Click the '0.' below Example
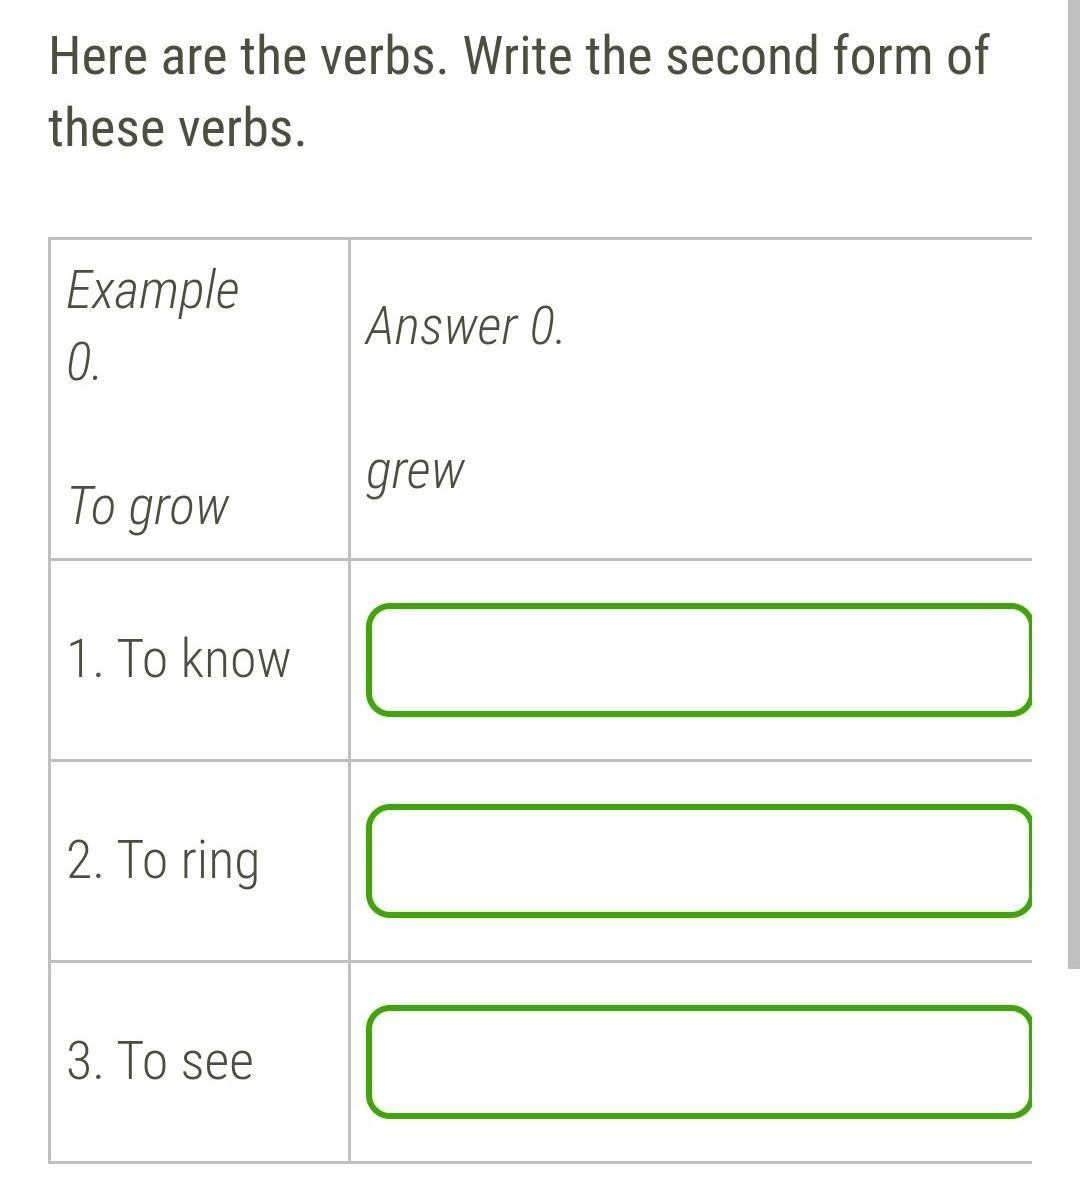 click(x=83, y=363)
